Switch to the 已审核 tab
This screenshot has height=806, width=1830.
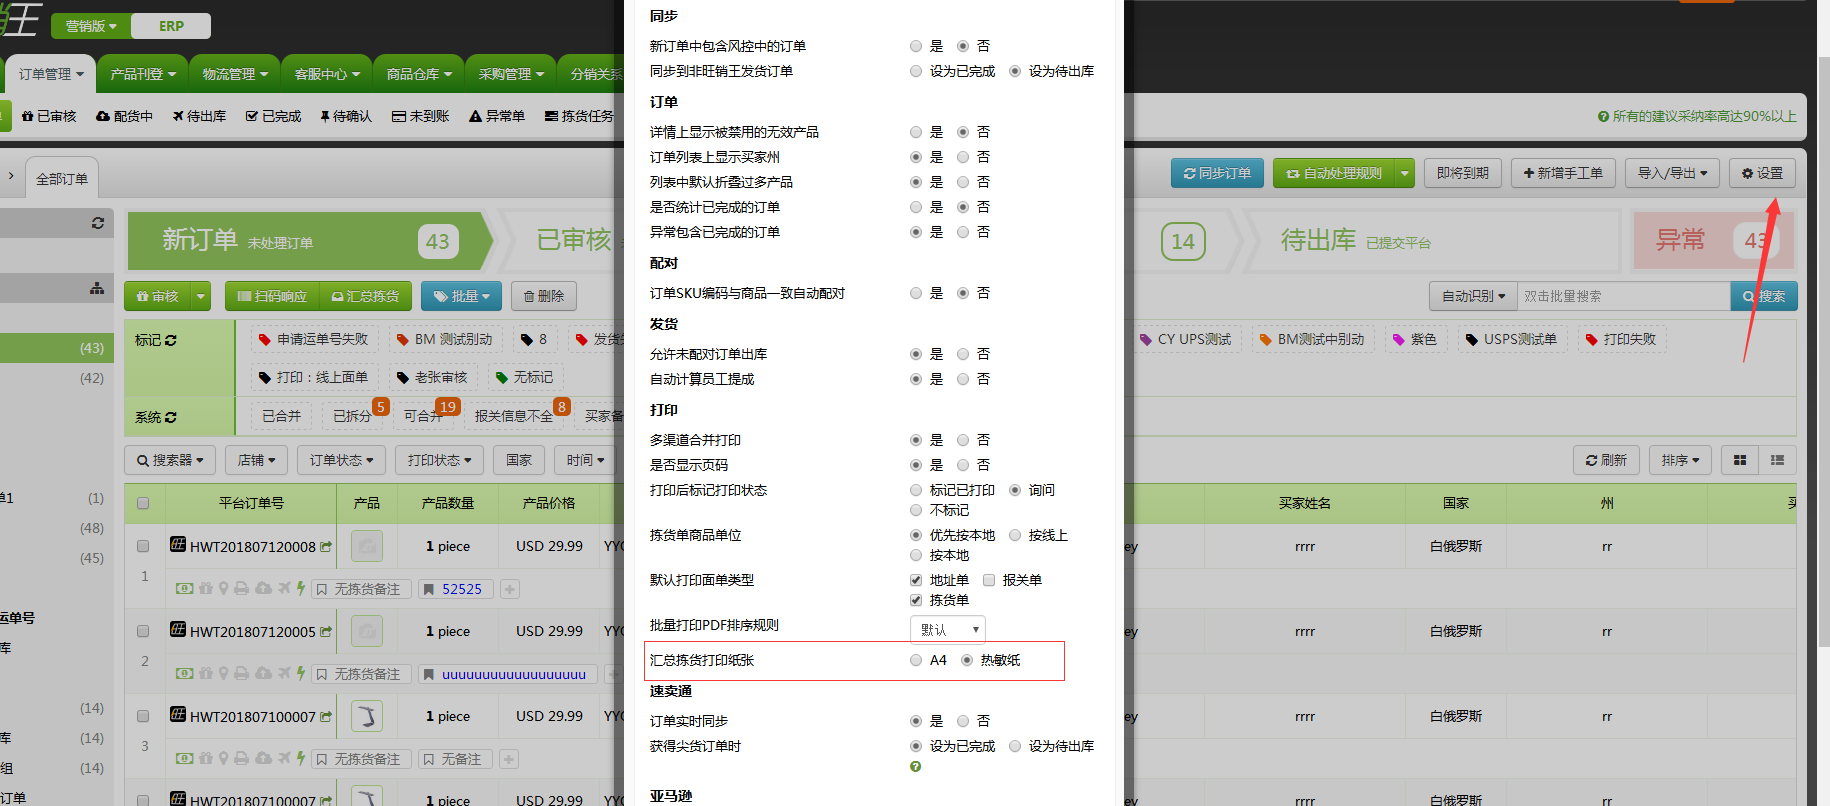[49, 116]
